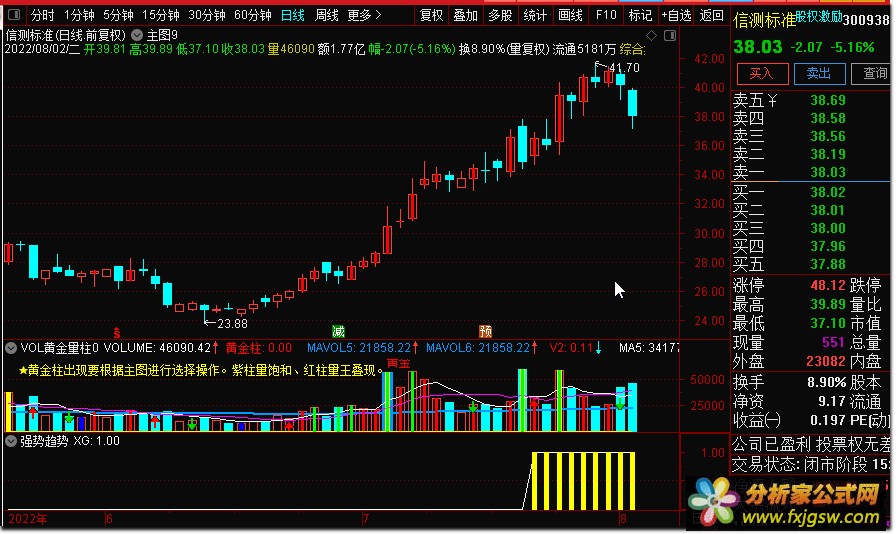Open the 复权 adjustment menu

431,15
